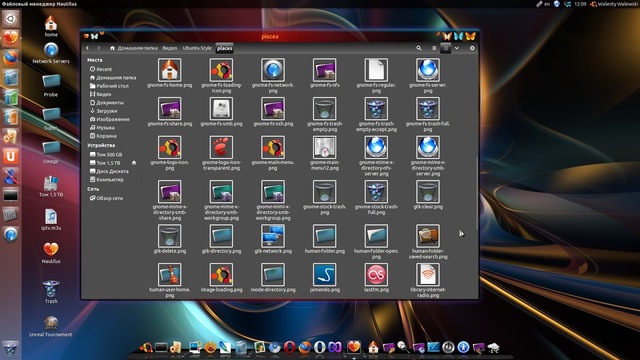Select jamendo.png file

[324, 275]
